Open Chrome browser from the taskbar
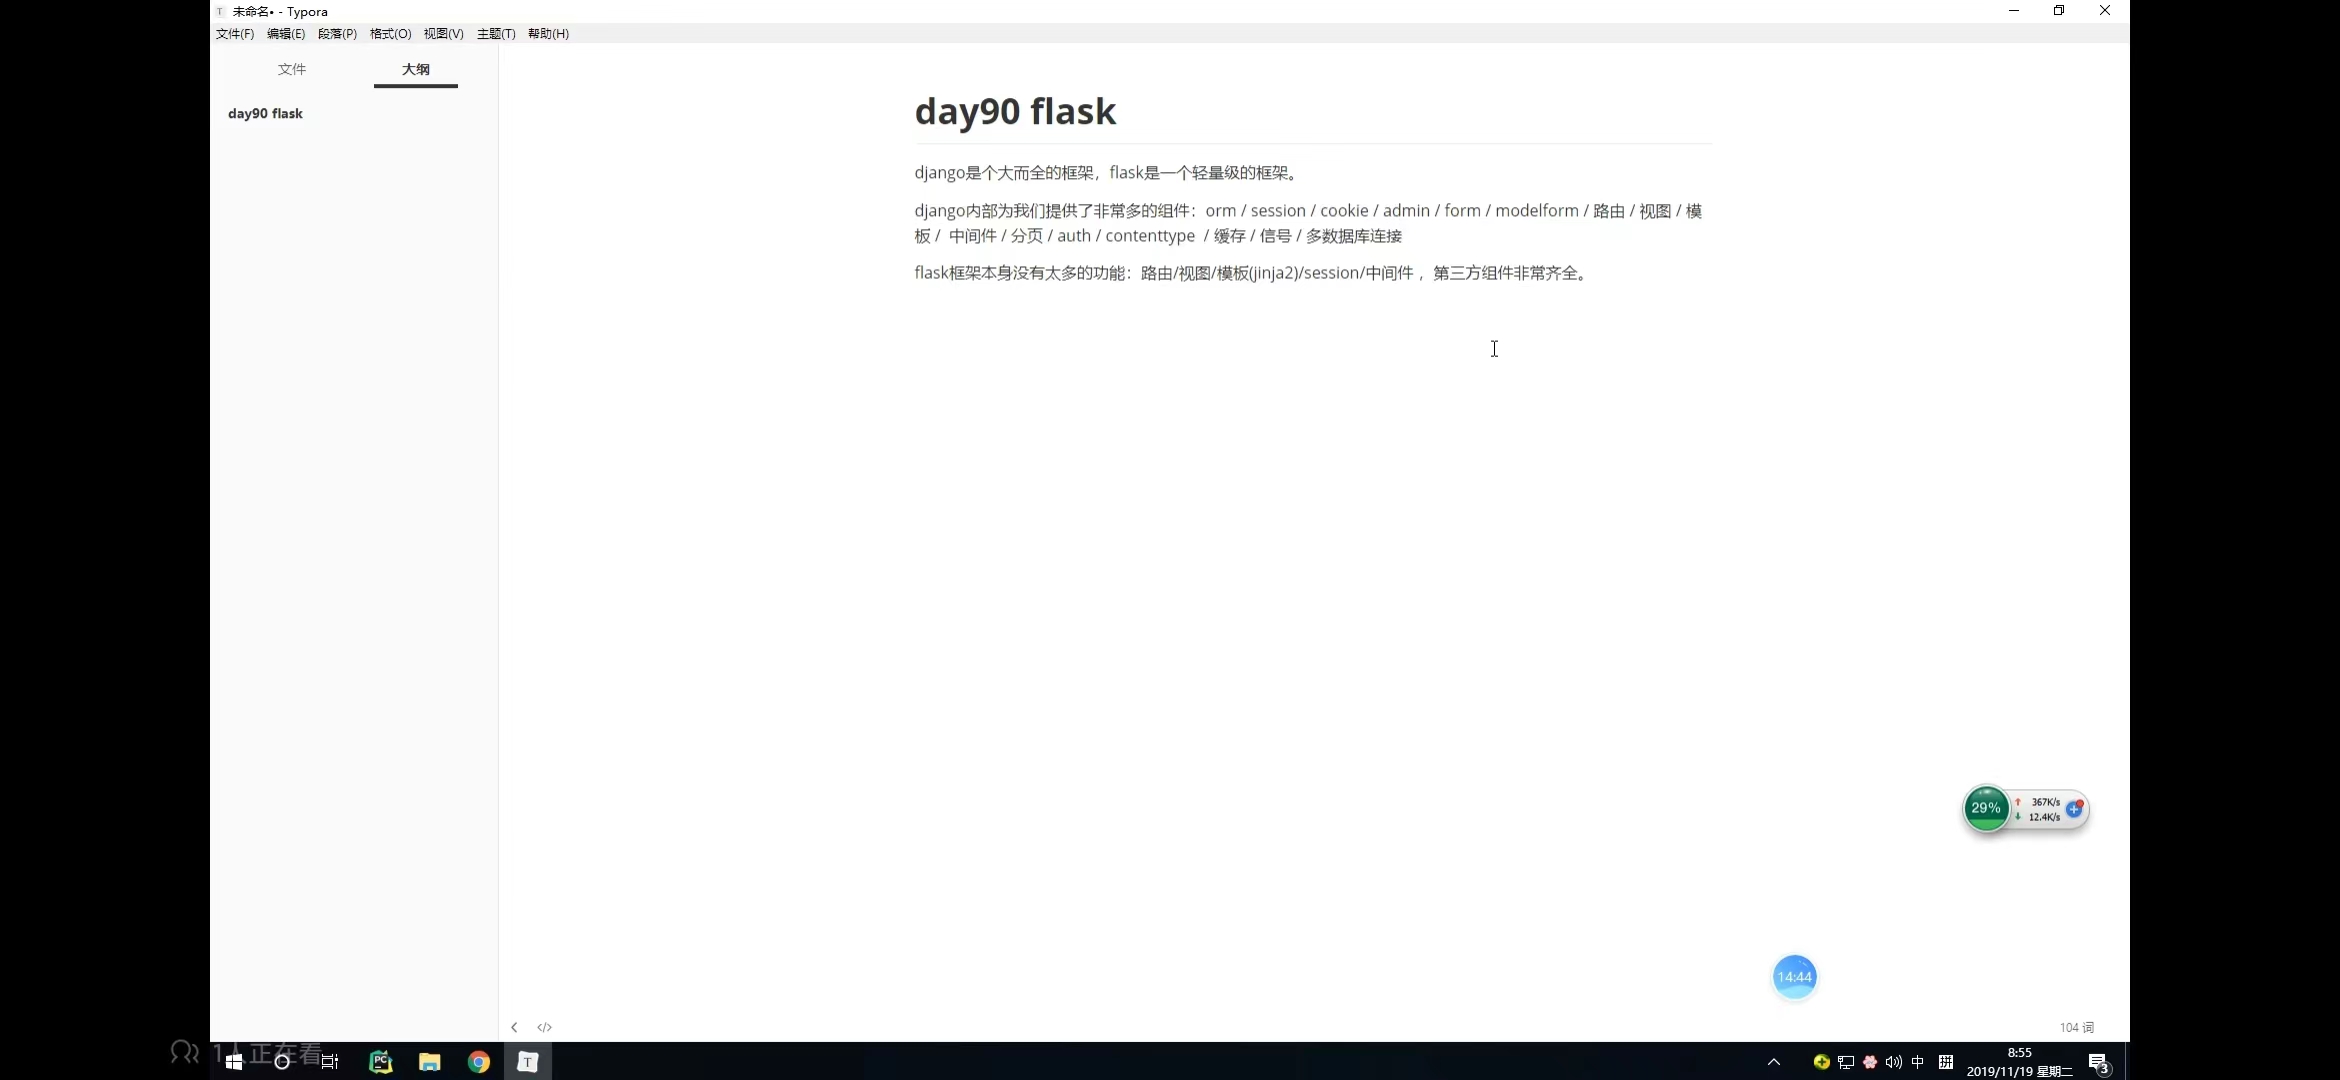The height and width of the screenshot is (1080, 2340). (479, 1062)
